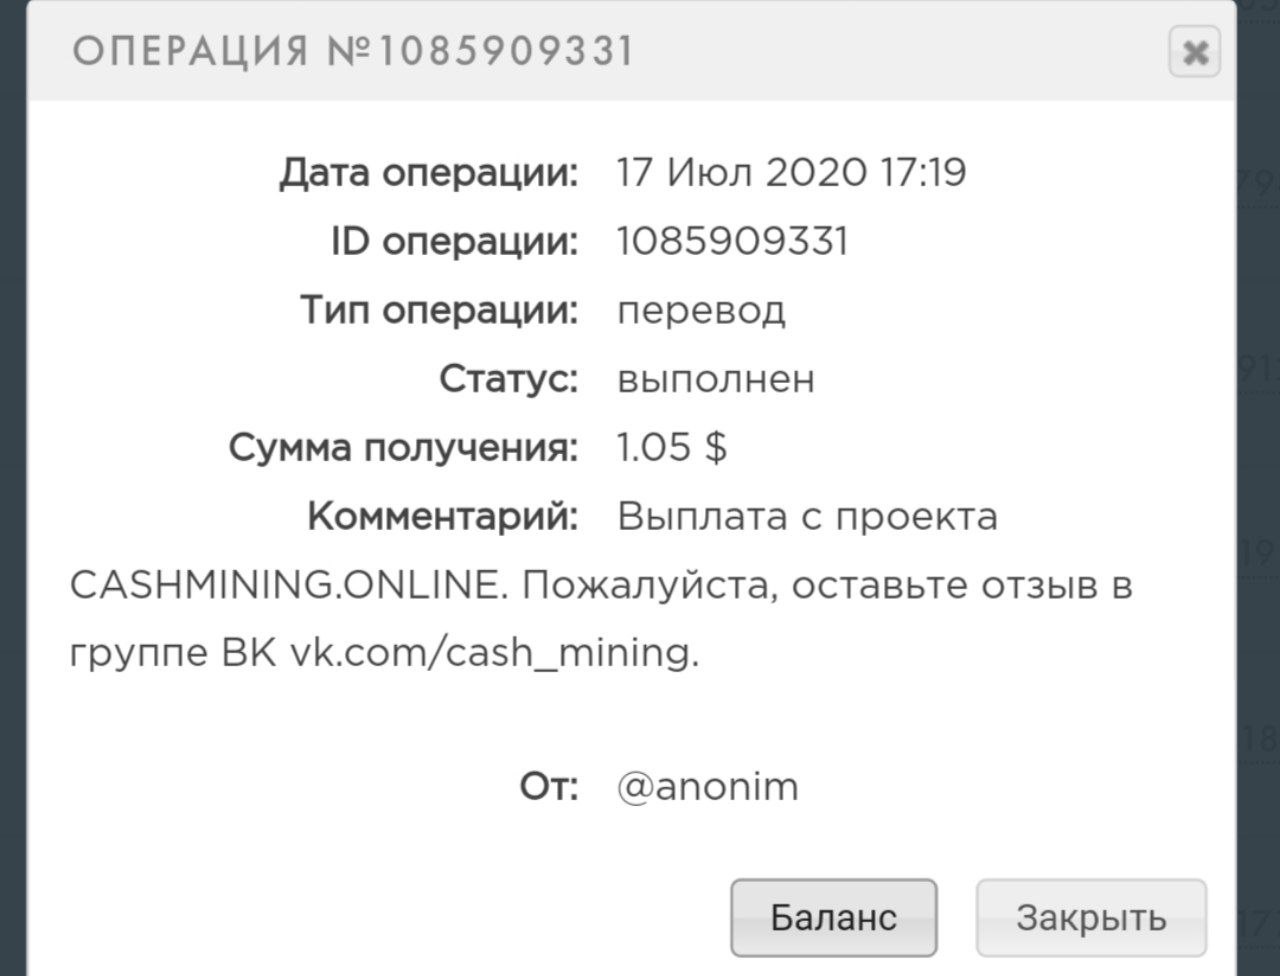Click the Статус label
1280x976 pixels.
click(509, 379)
